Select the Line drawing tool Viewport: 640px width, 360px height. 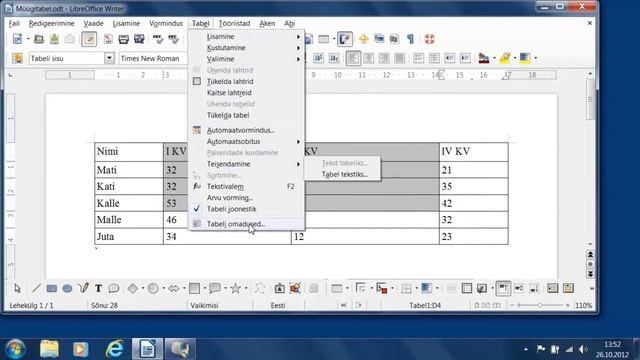[x=36, y=289]
